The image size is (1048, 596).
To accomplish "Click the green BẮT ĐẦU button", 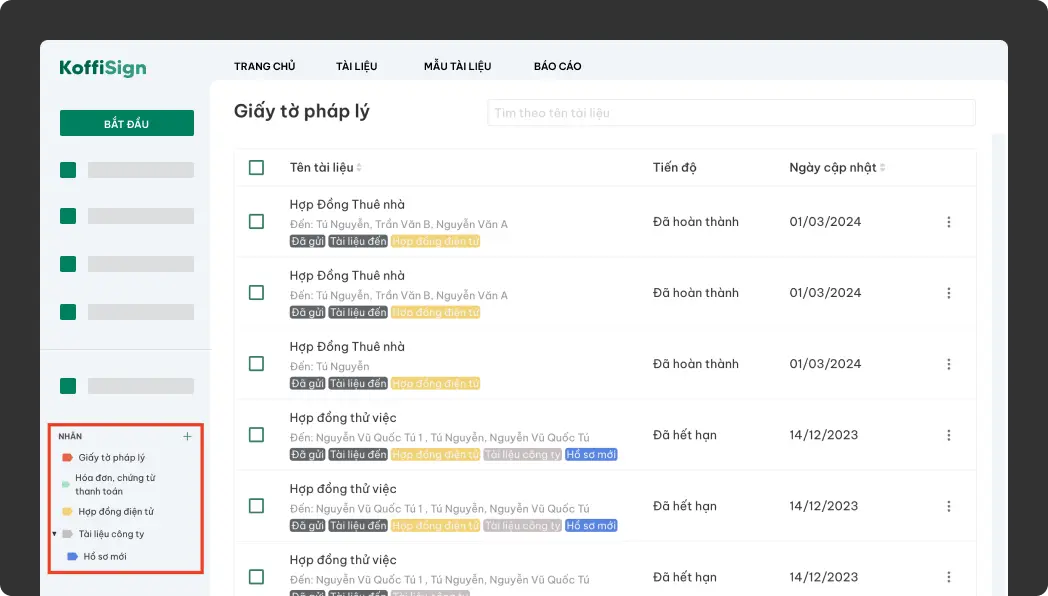I will (x=127, y=123).
